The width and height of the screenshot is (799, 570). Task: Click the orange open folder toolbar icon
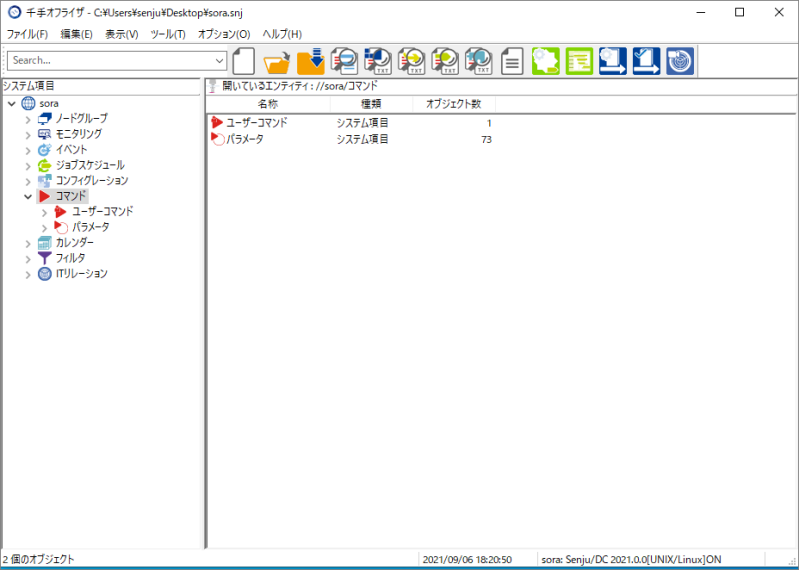277,61
